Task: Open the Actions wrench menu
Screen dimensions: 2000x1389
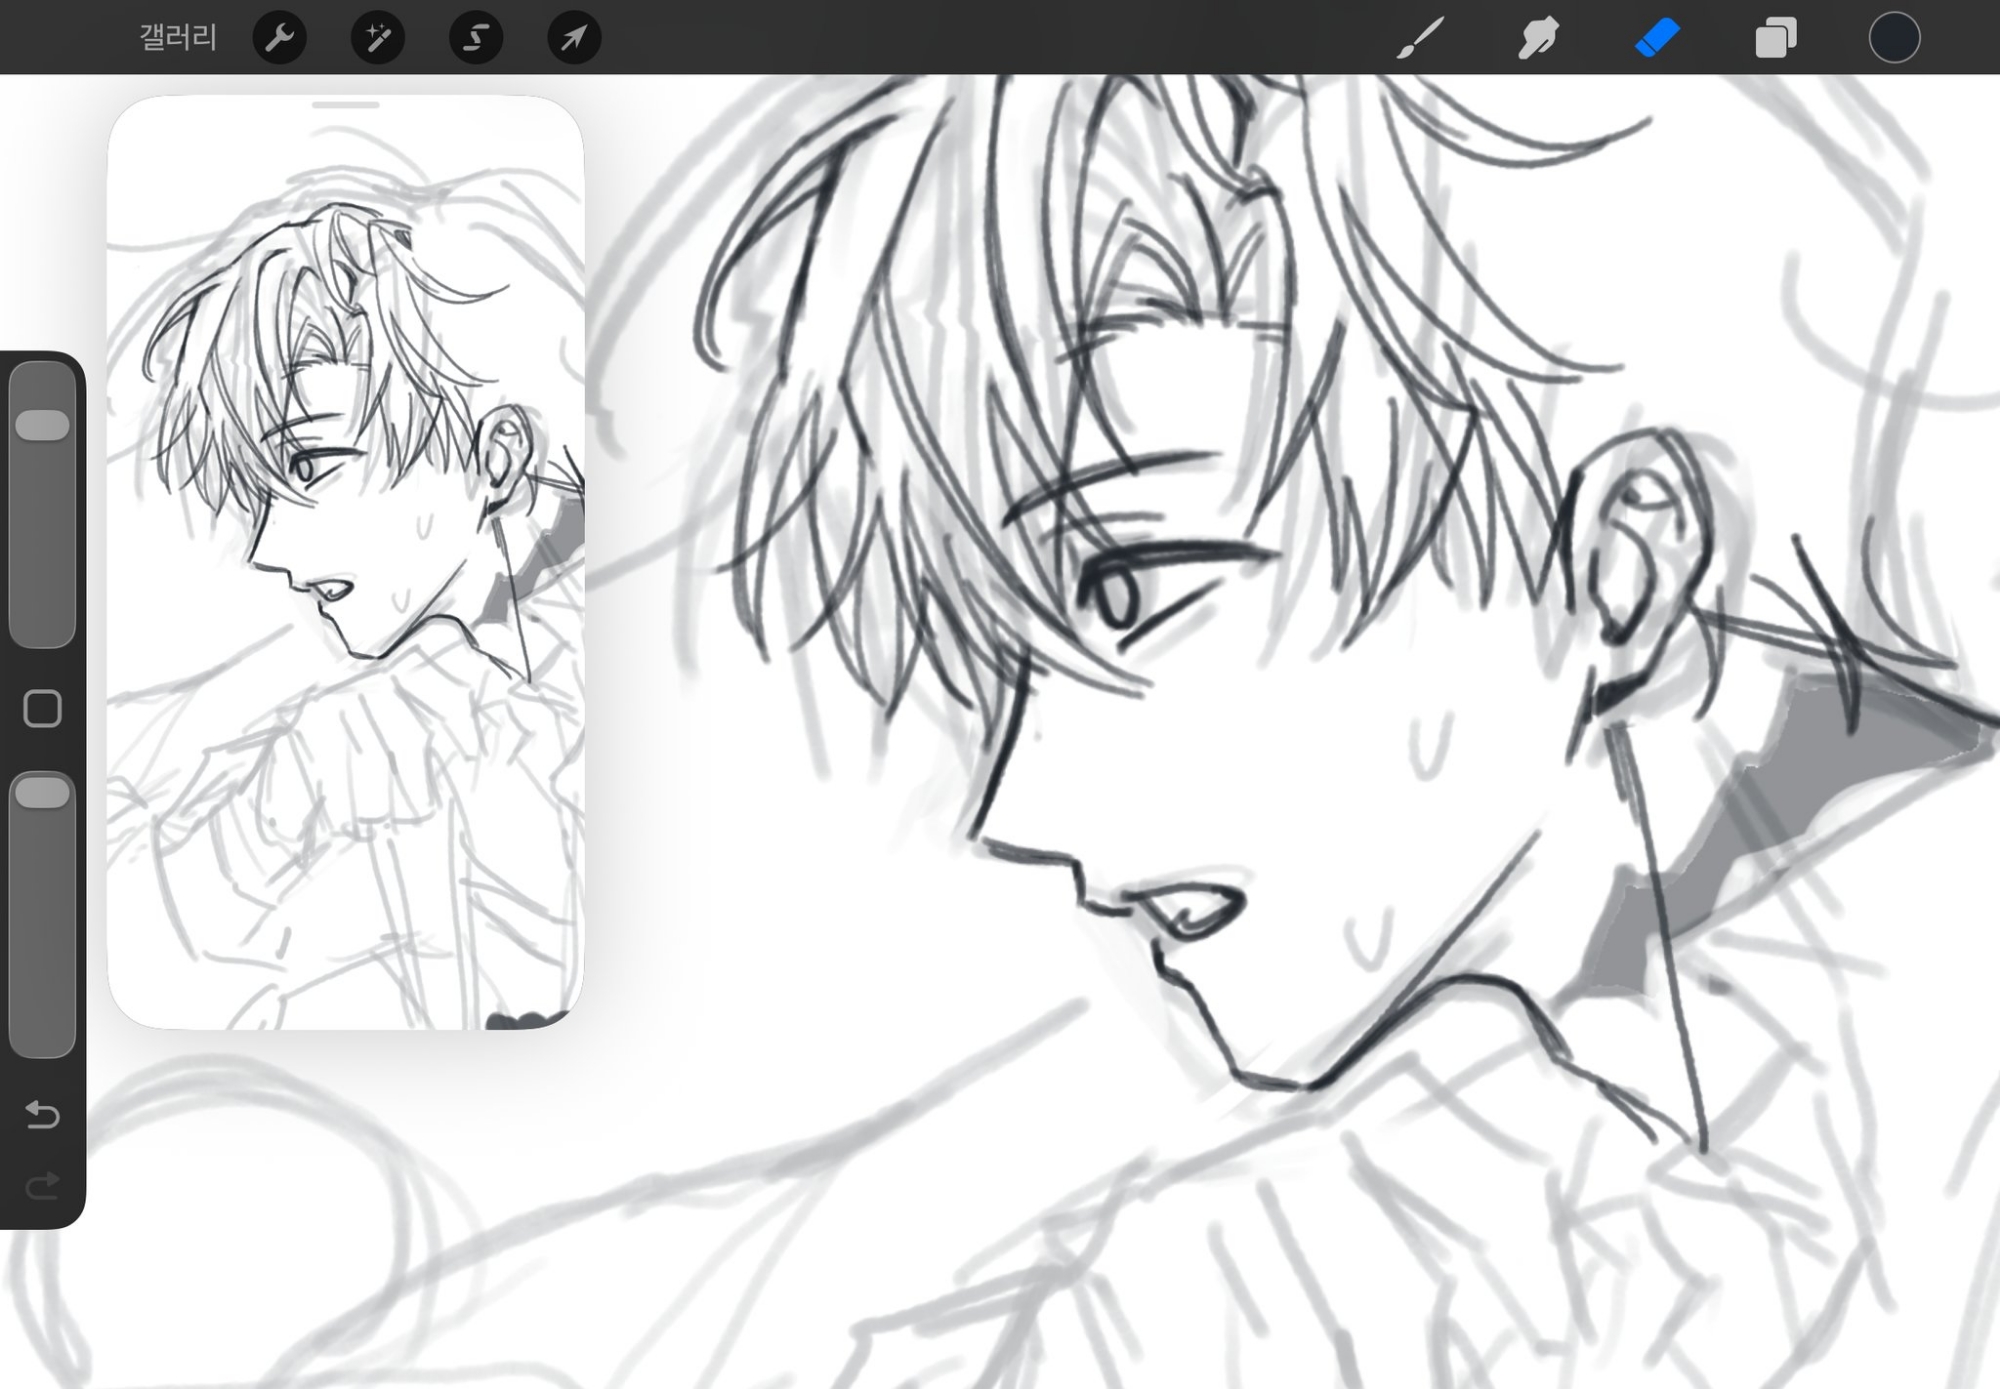Action: (x=279, y=38)
